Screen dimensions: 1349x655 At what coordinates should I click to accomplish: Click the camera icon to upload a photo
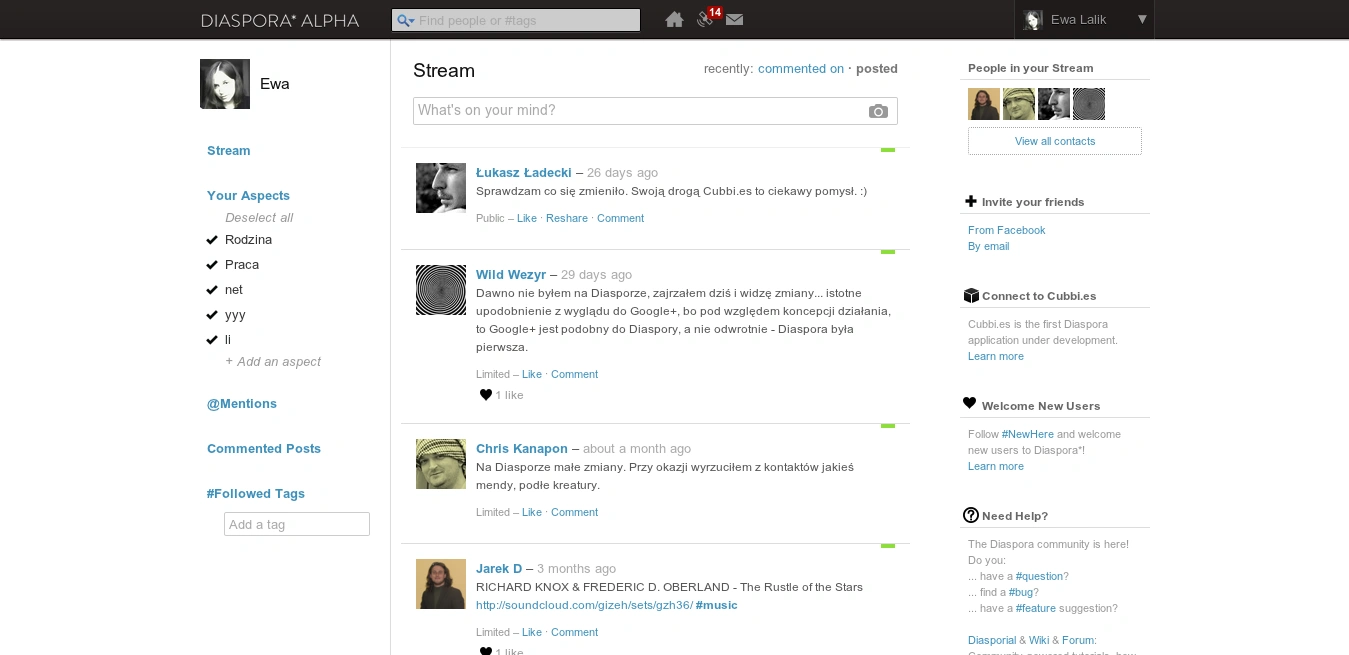(x=878, y=111)
